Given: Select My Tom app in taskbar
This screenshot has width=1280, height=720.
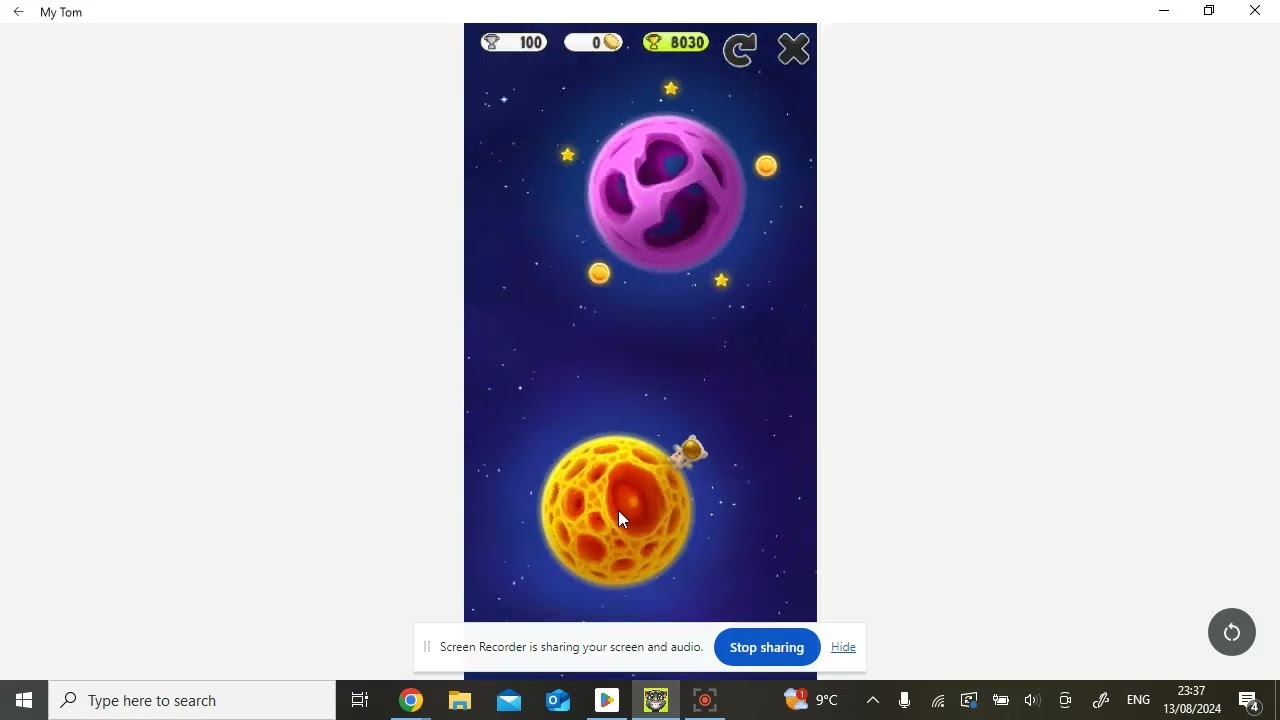Looking at the screenshot, I should tap(656, 700).
